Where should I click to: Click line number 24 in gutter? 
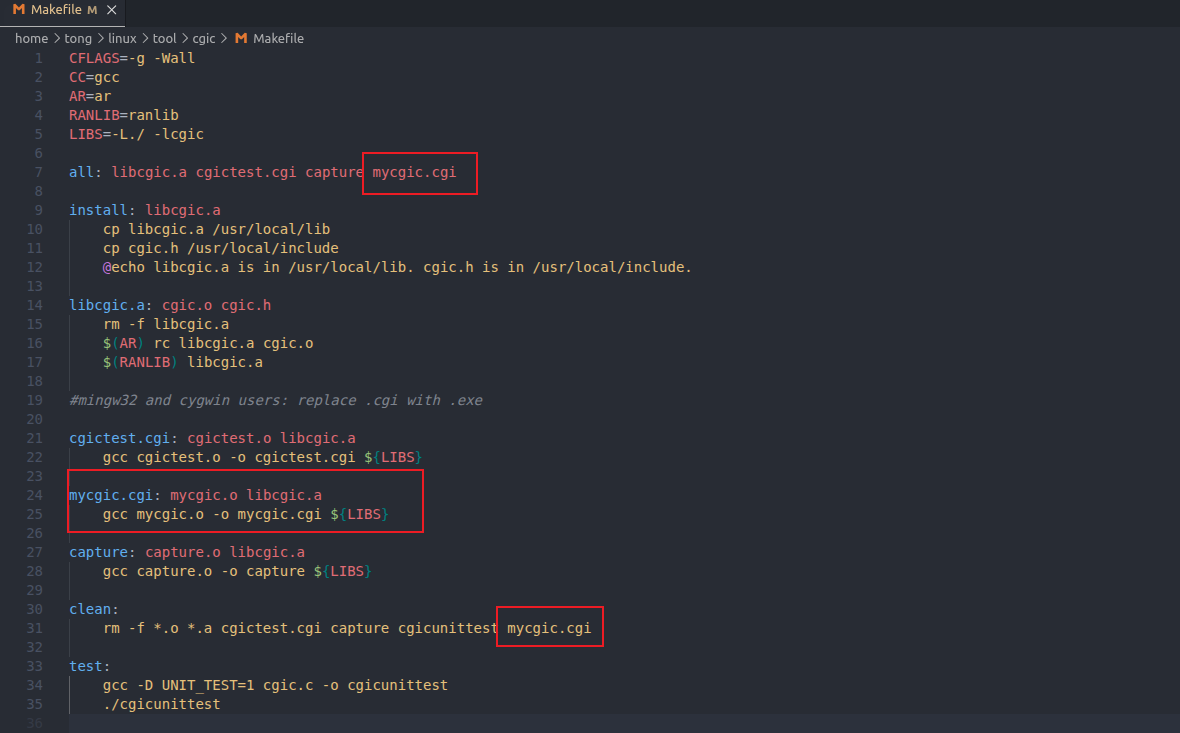35,495
